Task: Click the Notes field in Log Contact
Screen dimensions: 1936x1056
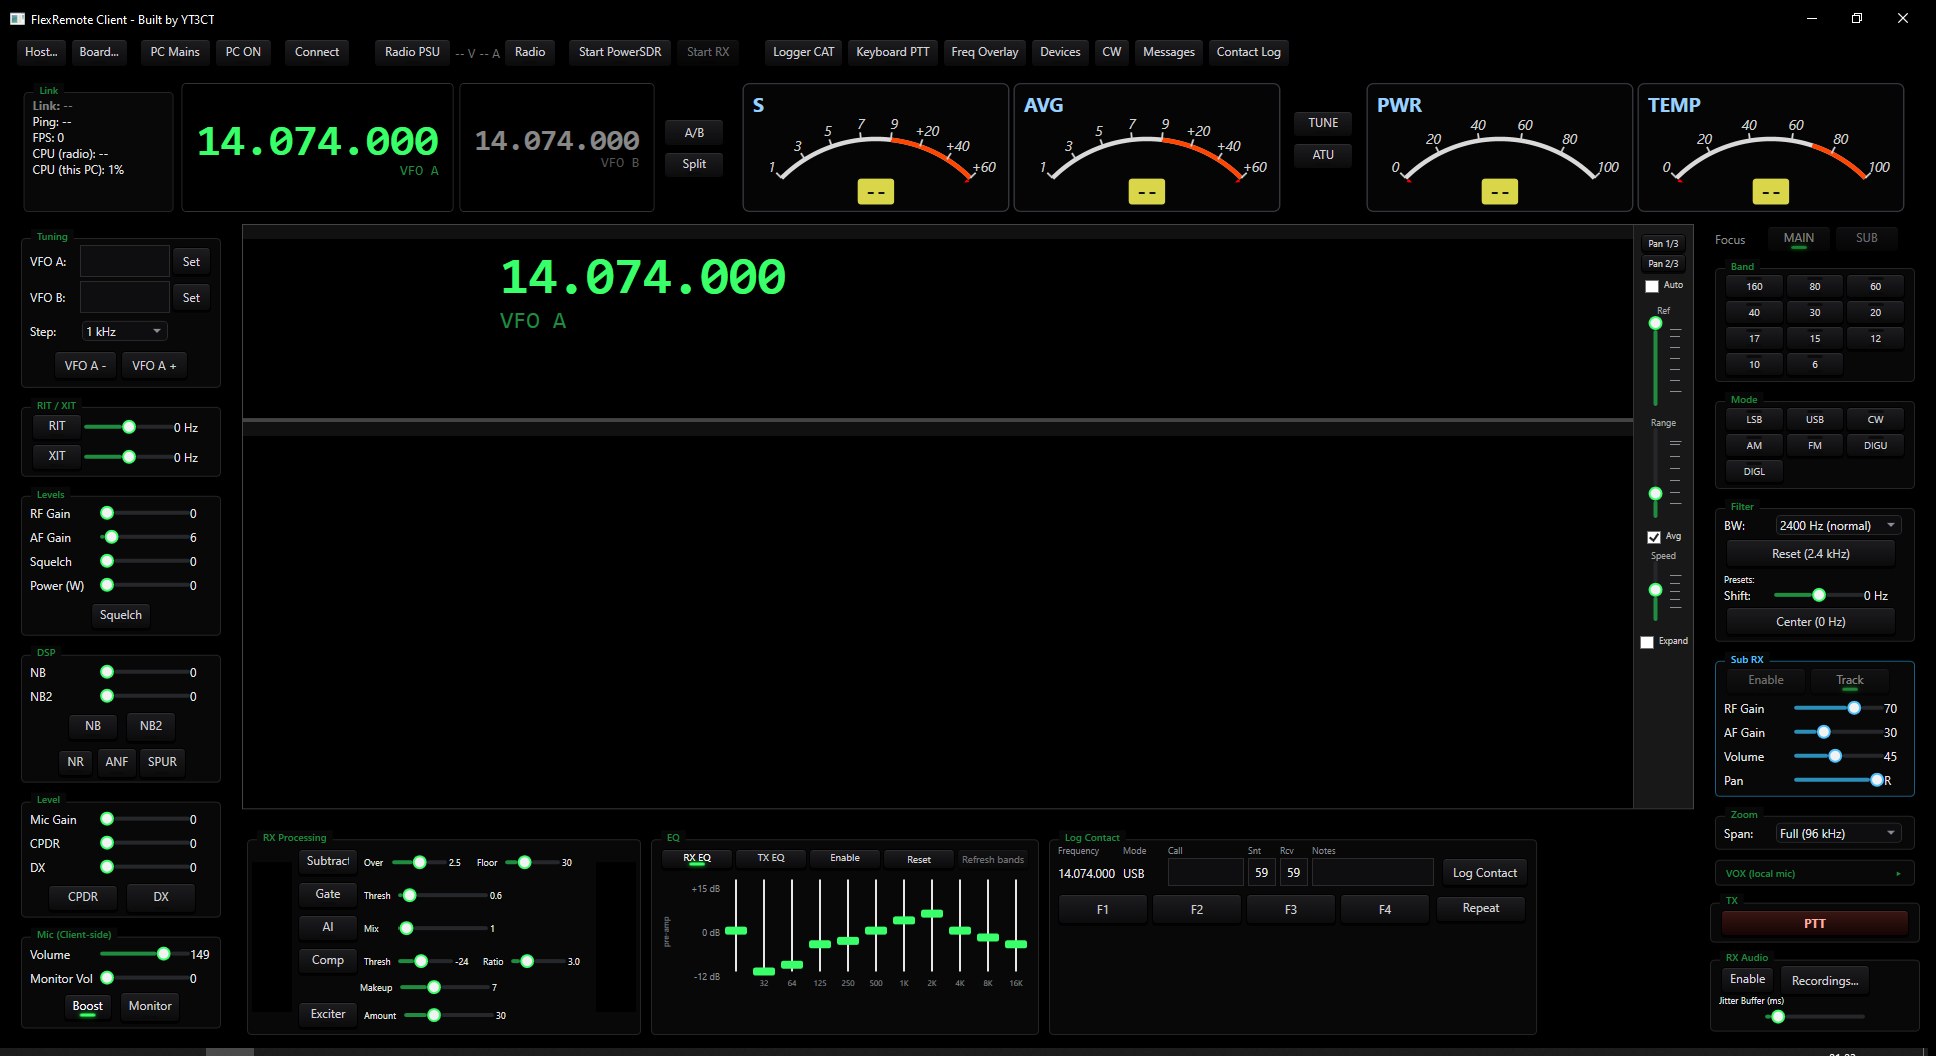Action: pos(1372,873)
